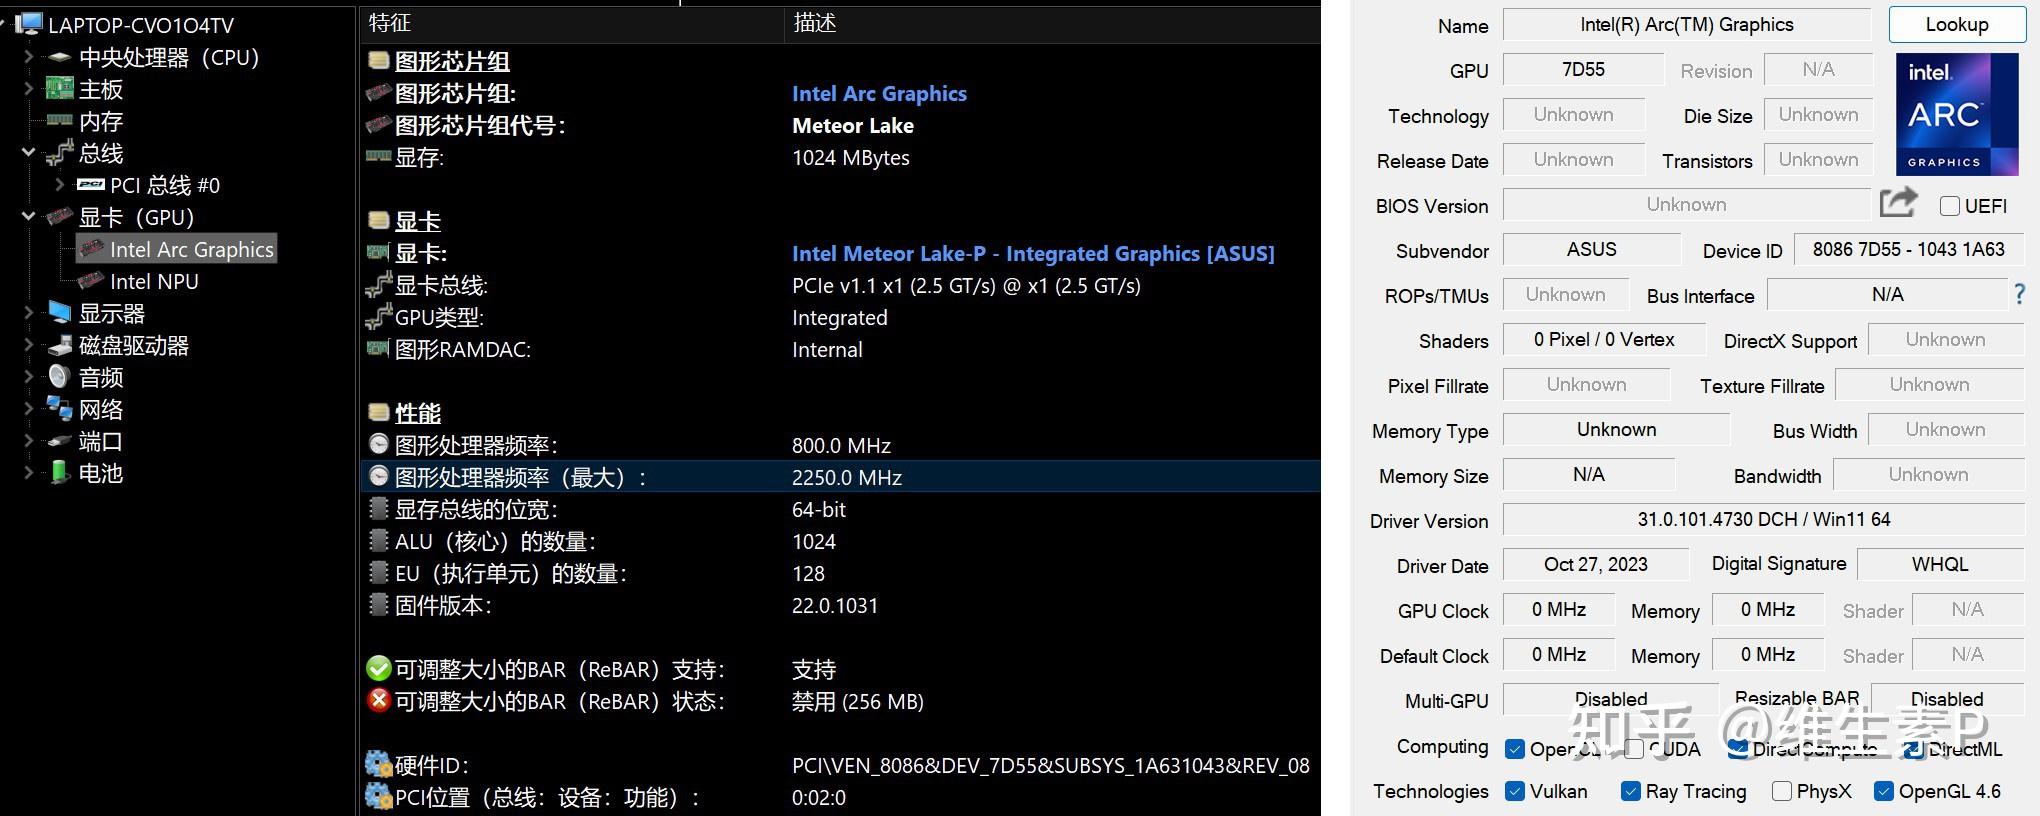The width and height of the screenshot is (2040, 816).
Task: Click the bus icon next to 总线
Action: coord(60,153)
